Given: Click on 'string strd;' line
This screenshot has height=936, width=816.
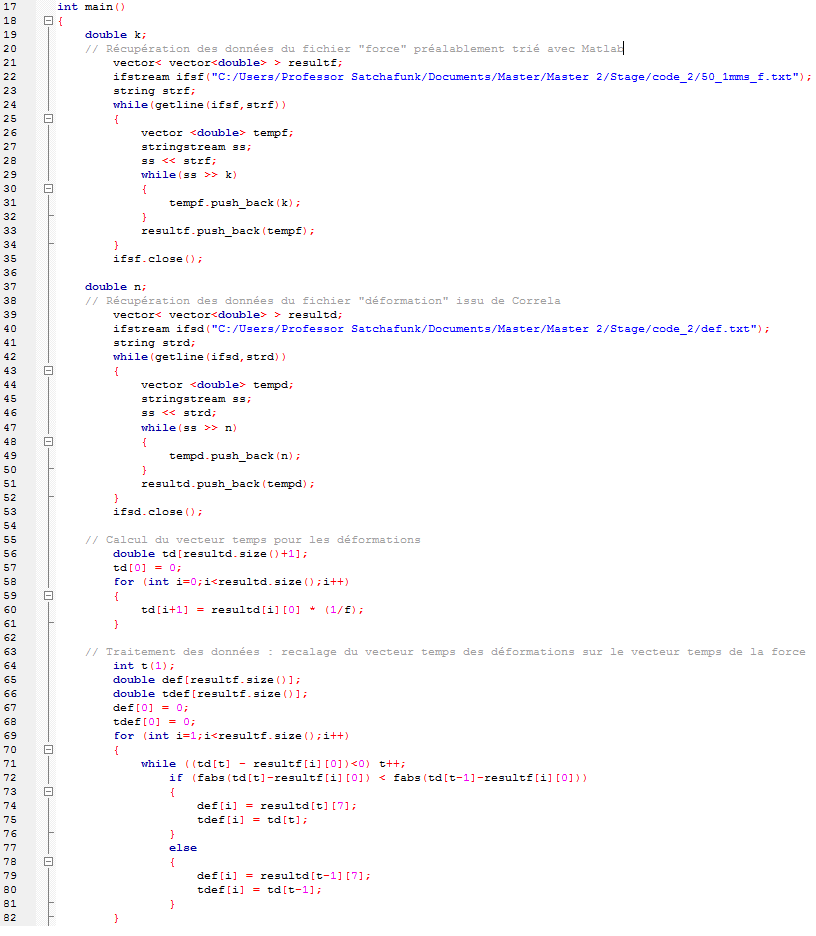Looking at the screenshot, I should click(x=154, y=343).
